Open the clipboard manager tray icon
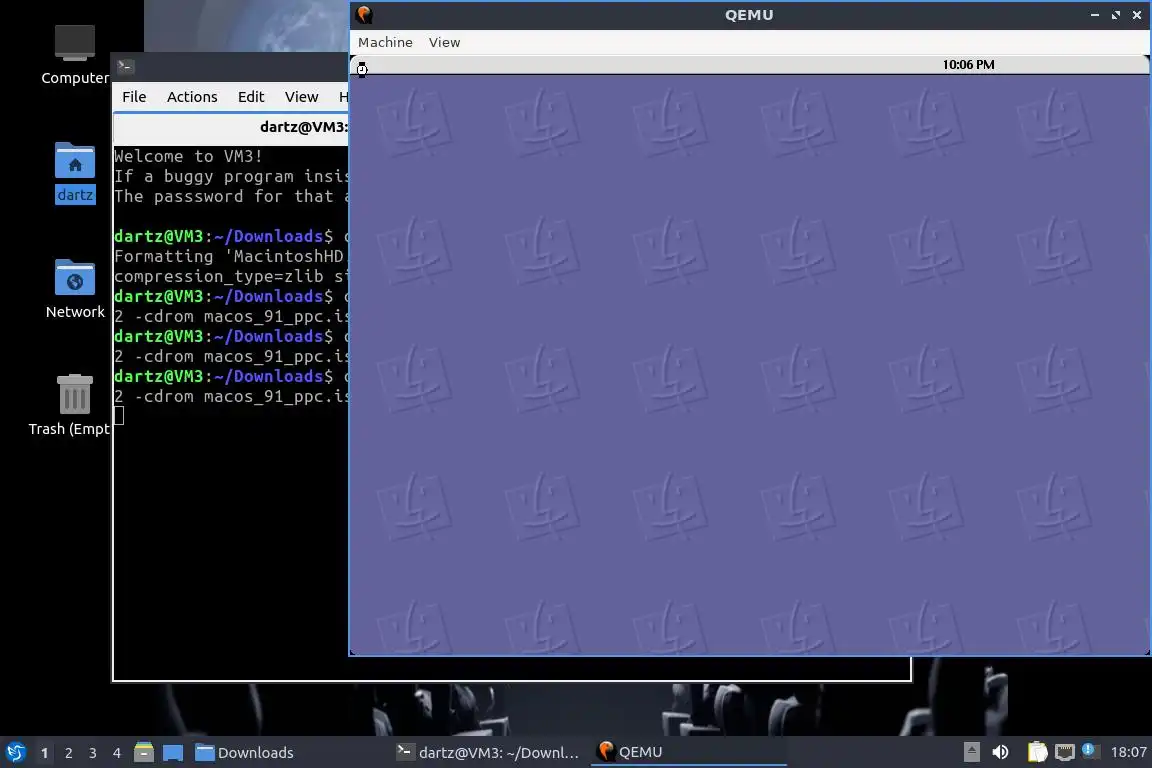 tap(1037, 752)
